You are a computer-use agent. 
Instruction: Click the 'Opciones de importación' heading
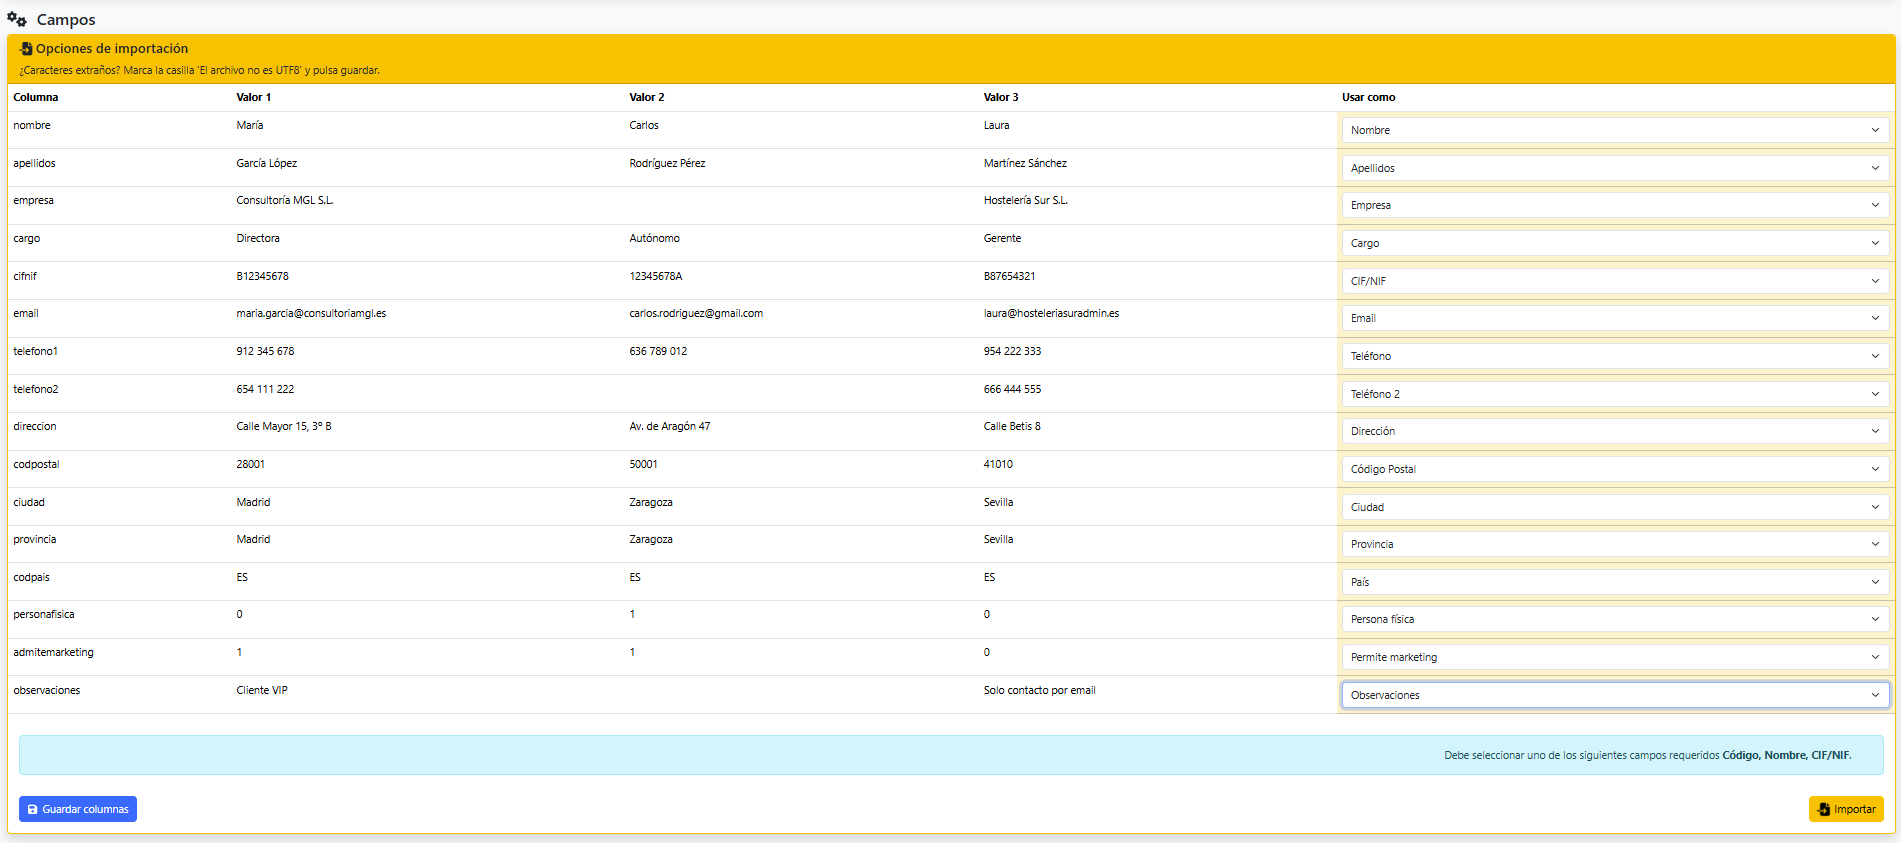pos(112,48)
